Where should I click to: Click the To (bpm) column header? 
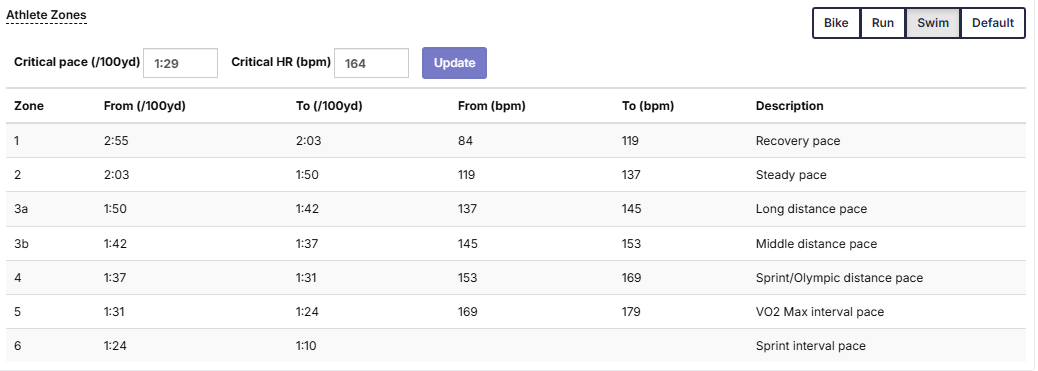point(648,106)
